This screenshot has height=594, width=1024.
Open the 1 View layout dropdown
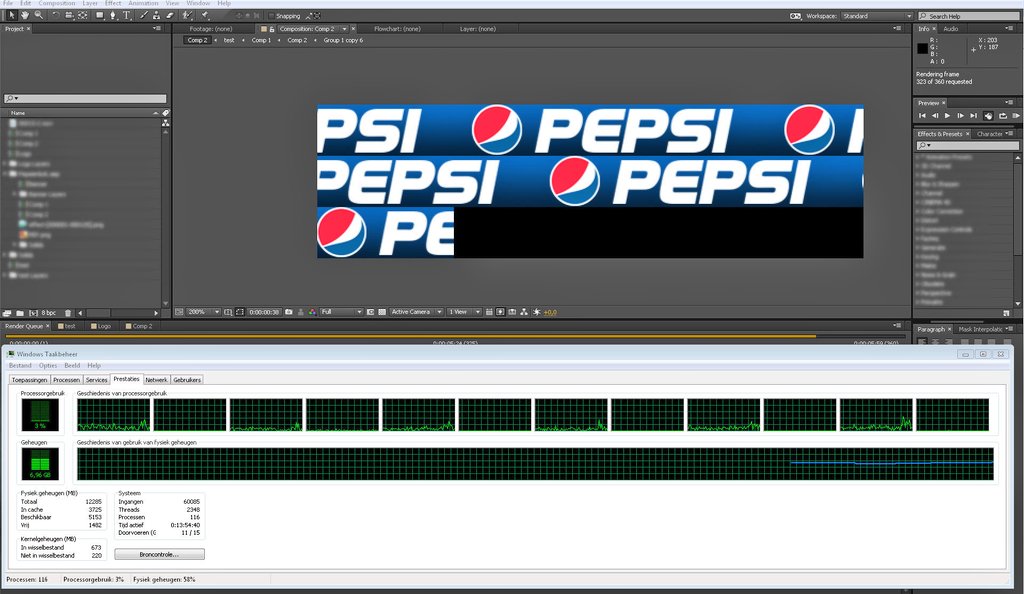tap(464, 312)
